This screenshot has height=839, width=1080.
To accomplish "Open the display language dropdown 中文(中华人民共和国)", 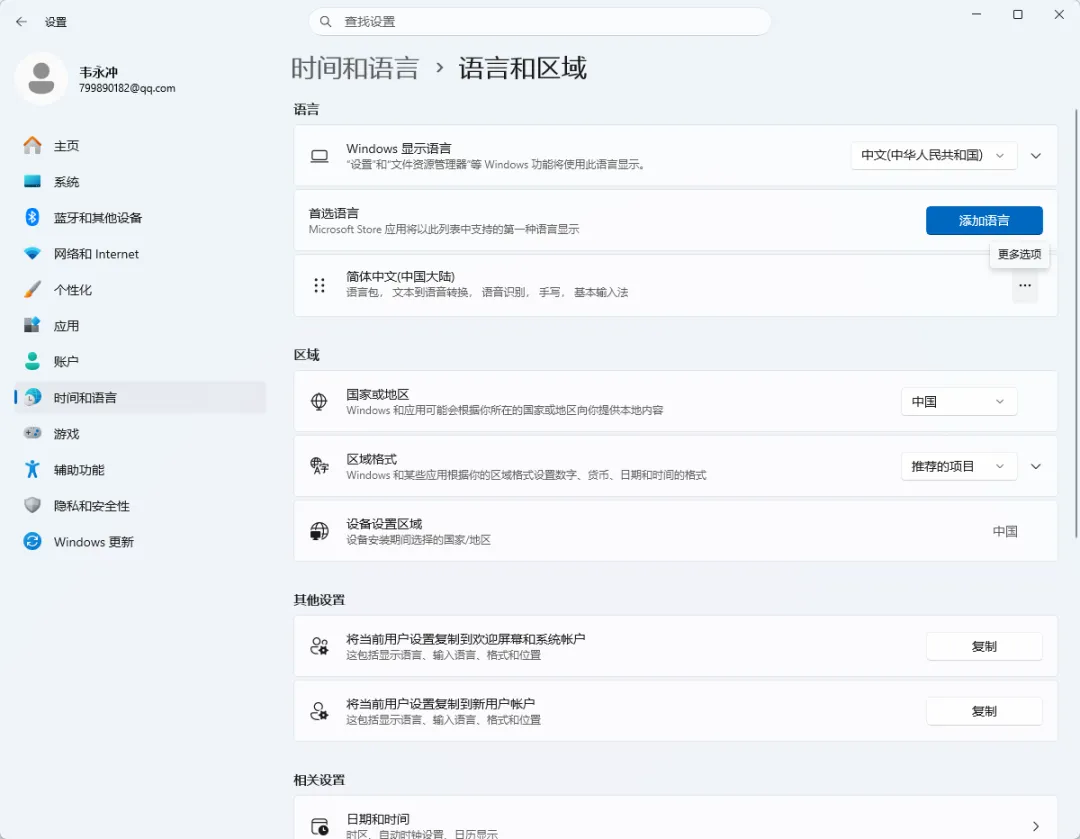I will [x=933, y=156].
